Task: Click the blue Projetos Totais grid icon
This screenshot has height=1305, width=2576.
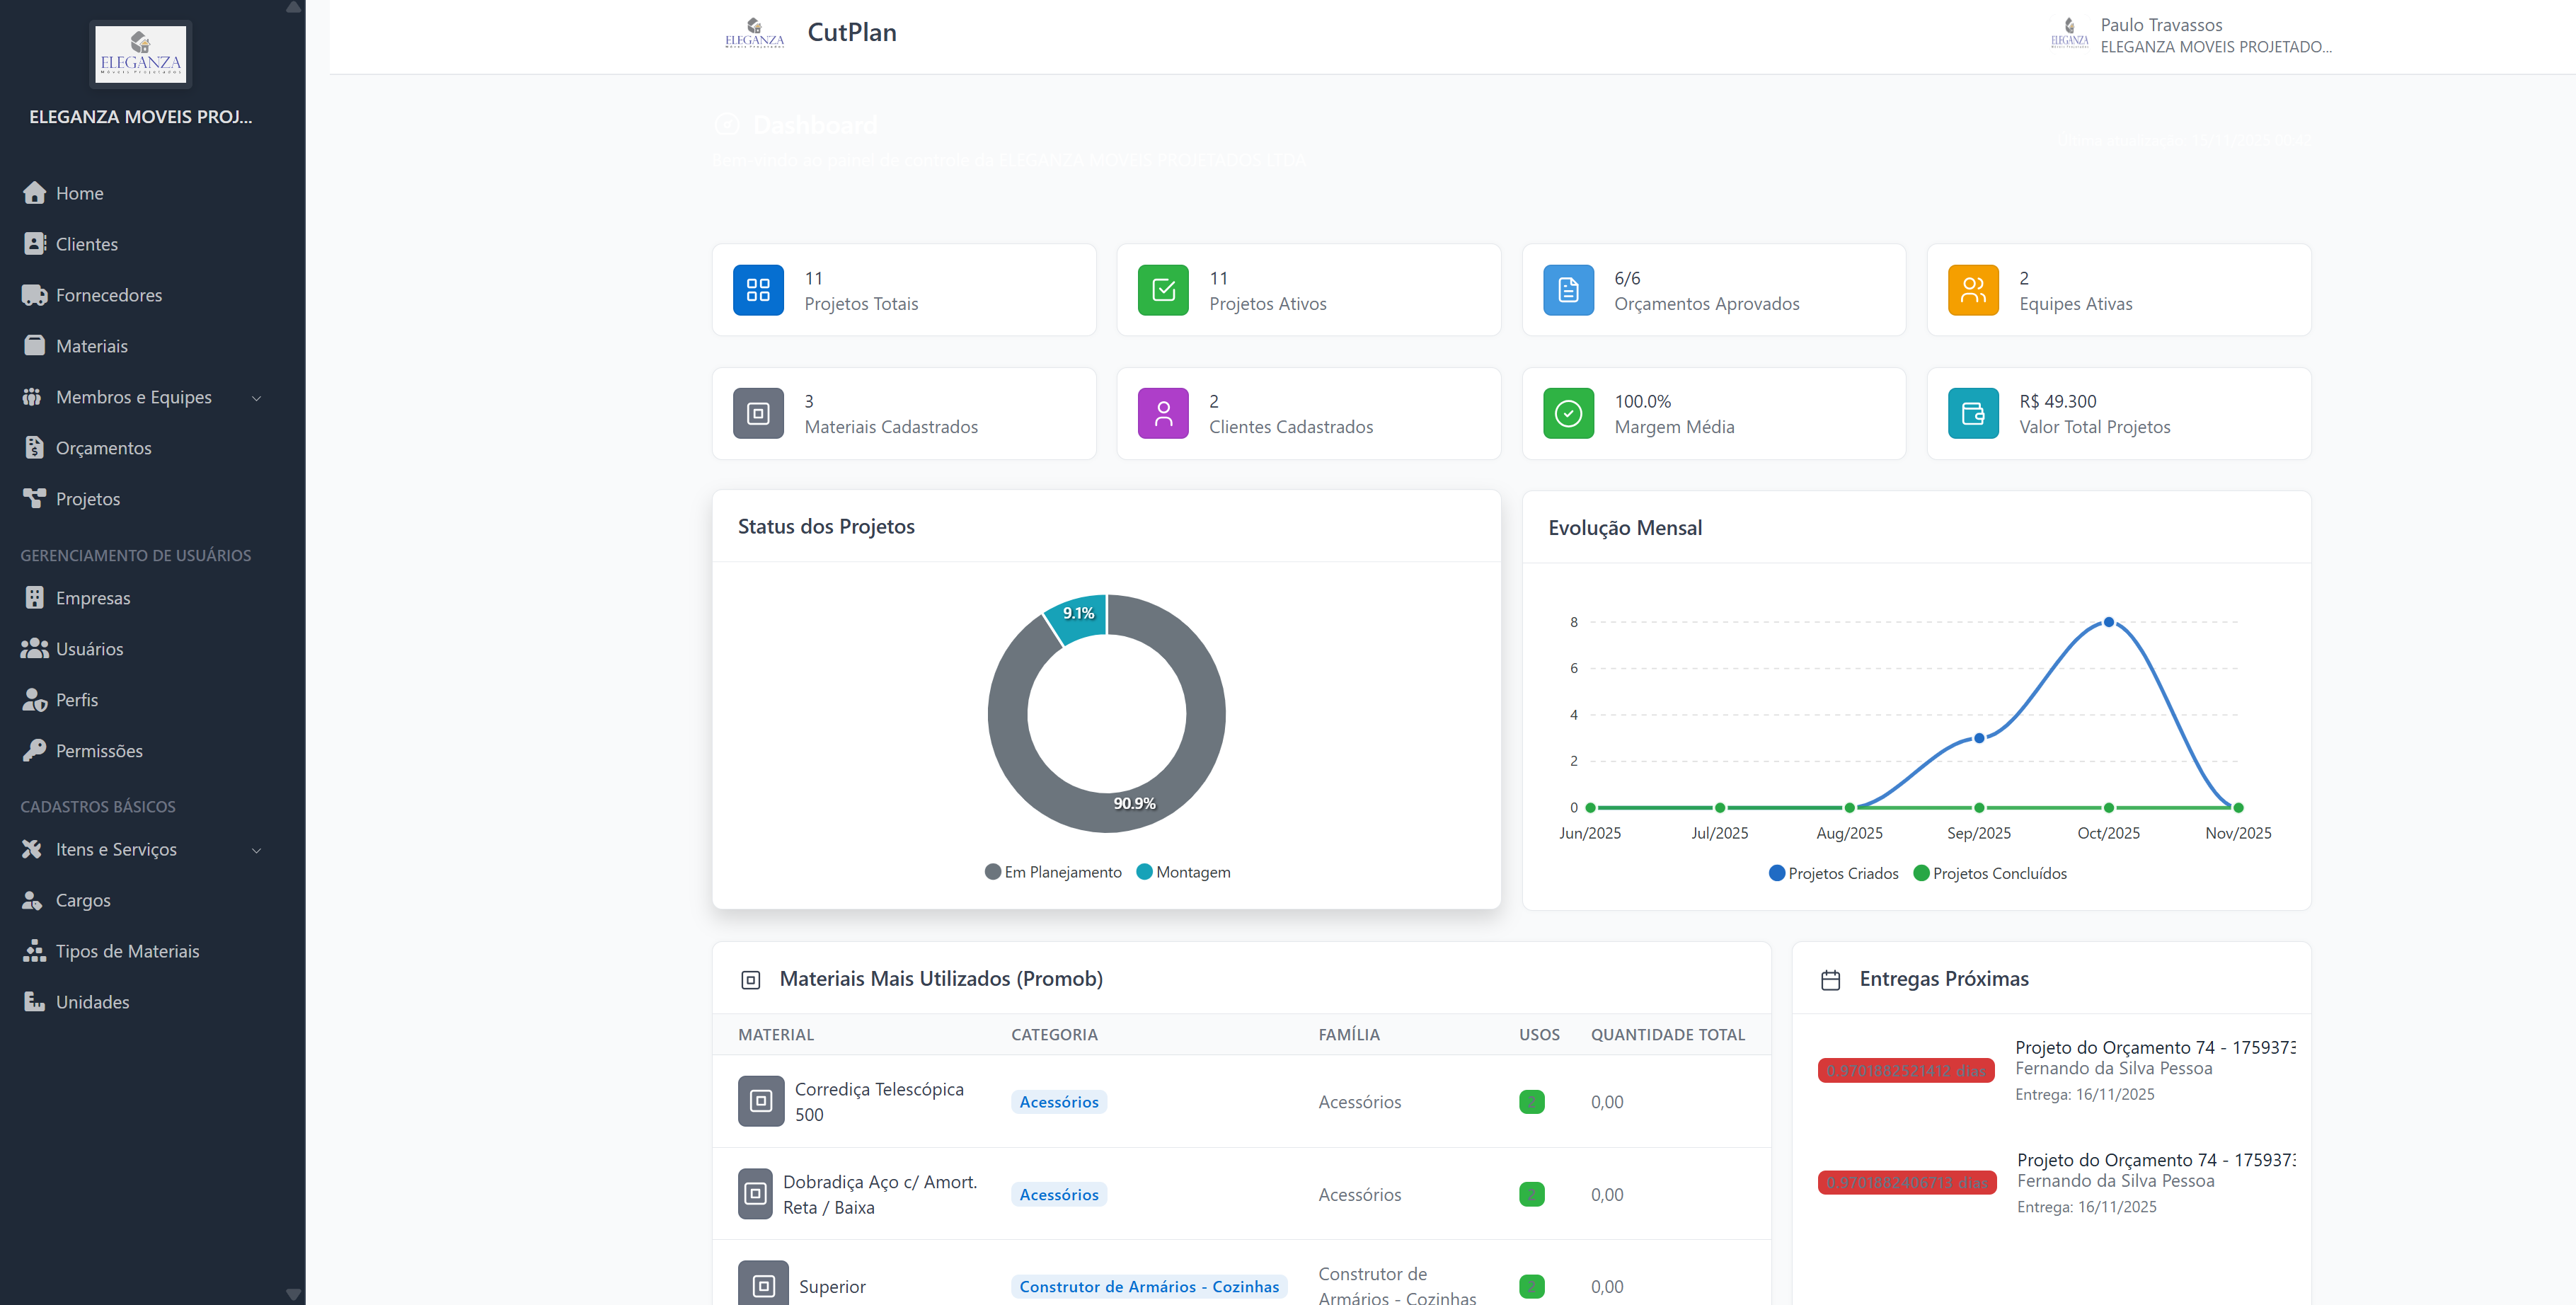Action: (x=758, y=290)
